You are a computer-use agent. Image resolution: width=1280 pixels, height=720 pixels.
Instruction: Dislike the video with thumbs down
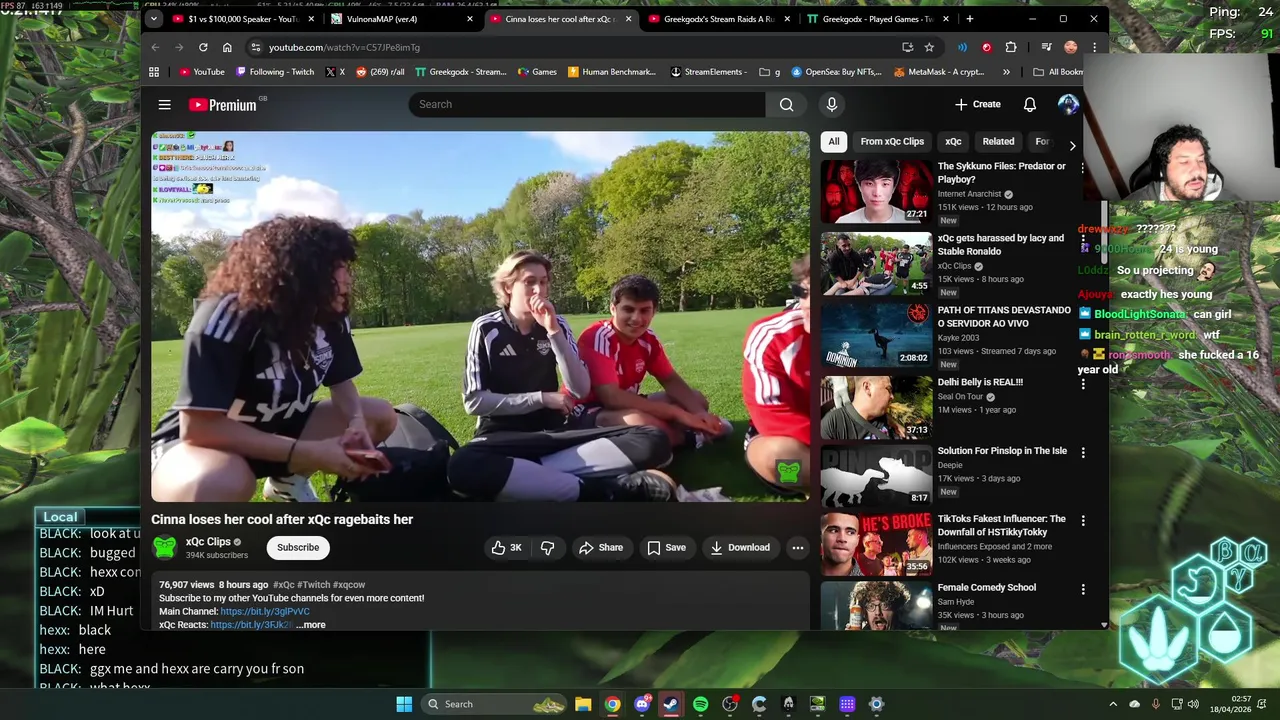click(x=547, y=547)
